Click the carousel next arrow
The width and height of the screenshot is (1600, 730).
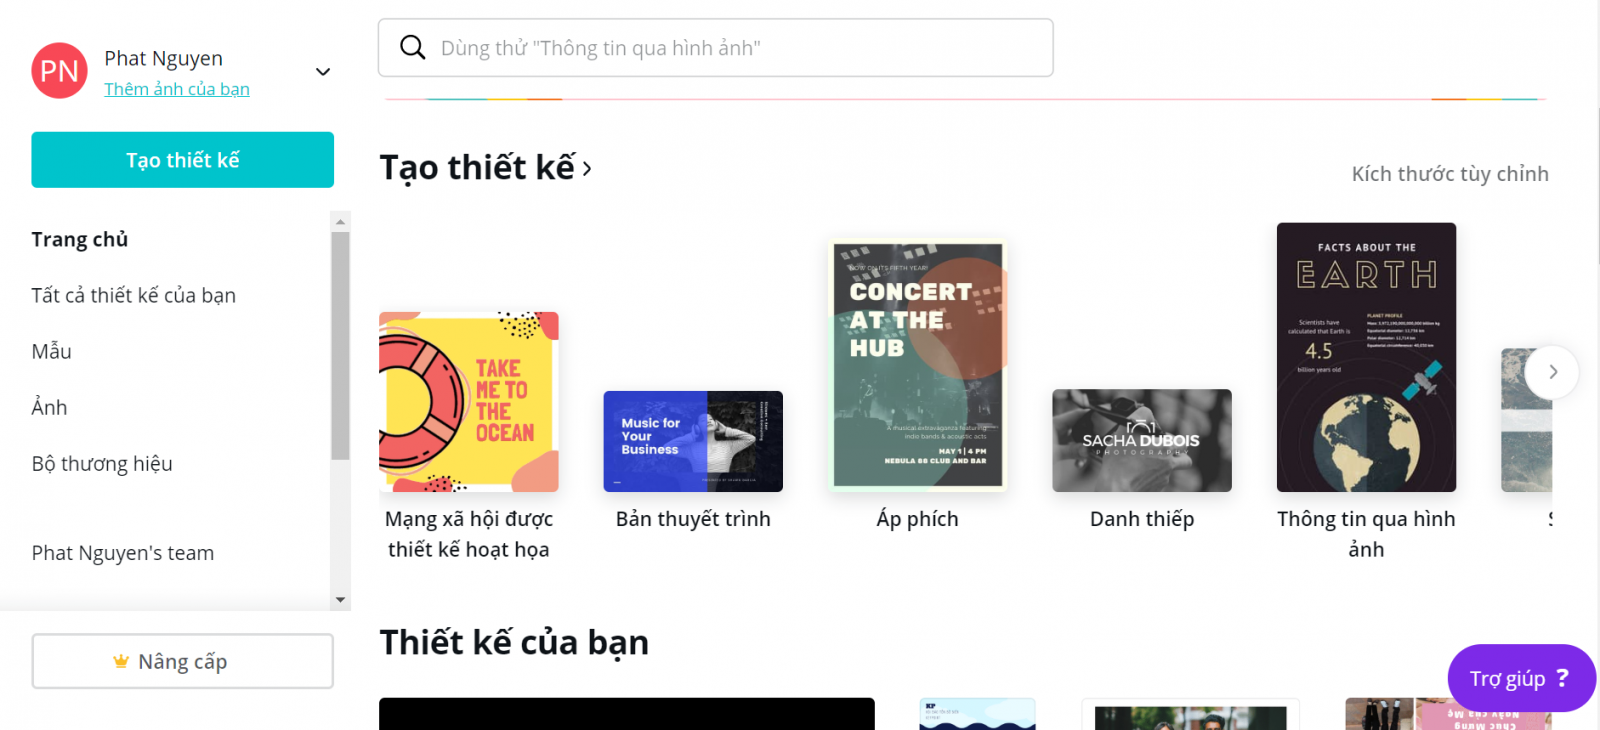point(1552,372)
